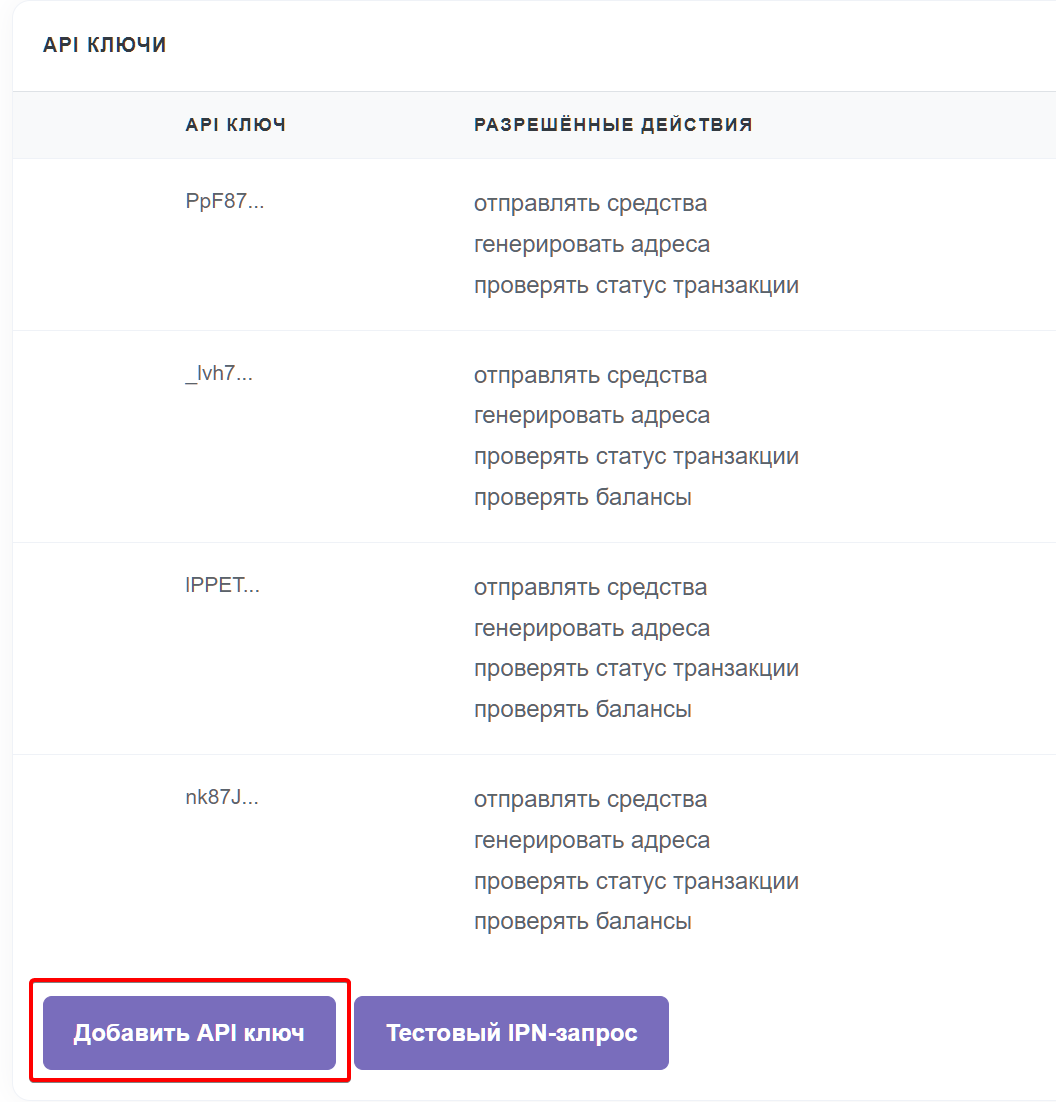This screenshot has height=1102, width=1056.
Task: Click "проверять балансы" for key nk87J
Action: coord(583,922)
